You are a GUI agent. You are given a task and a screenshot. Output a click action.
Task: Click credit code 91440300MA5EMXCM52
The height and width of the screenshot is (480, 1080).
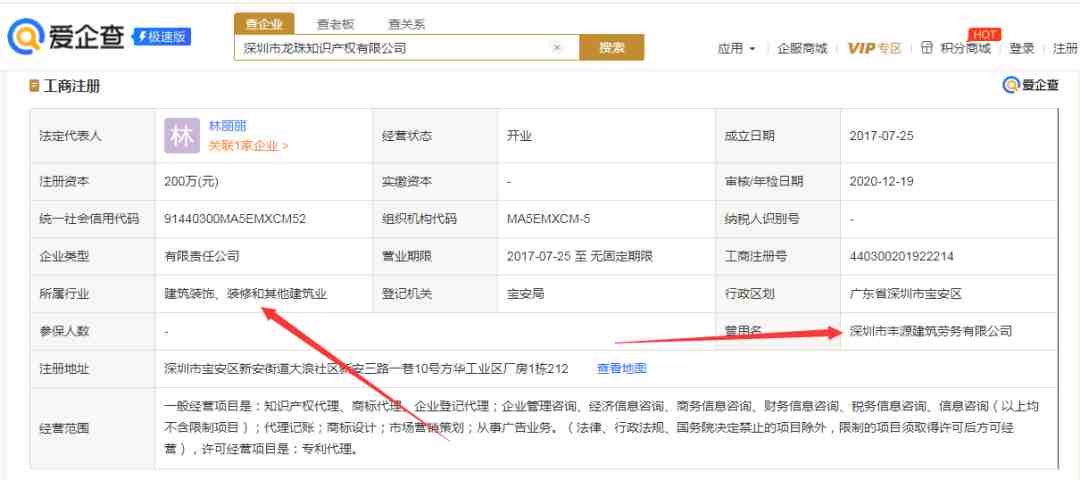point(235,219)
